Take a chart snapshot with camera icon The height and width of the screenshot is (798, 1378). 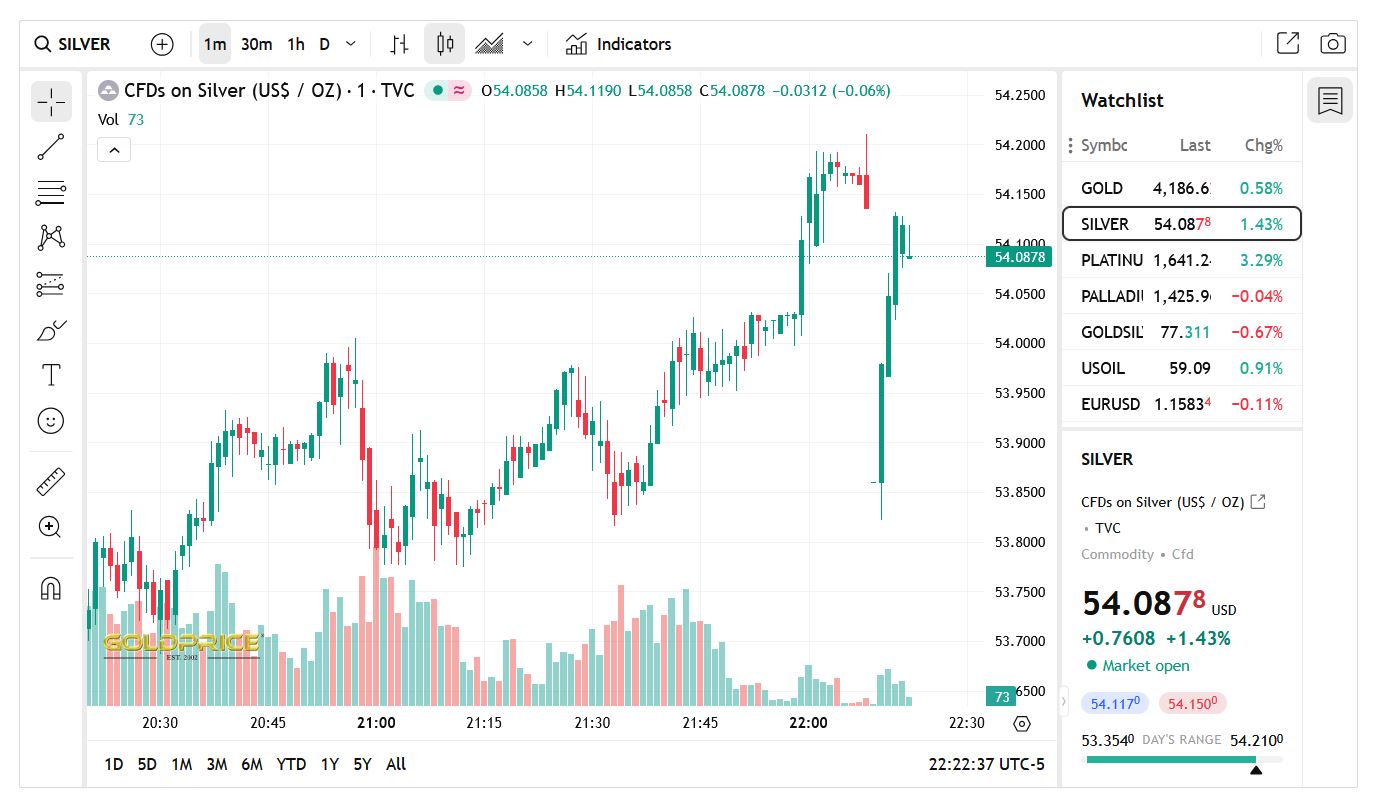click(1332, 44)
